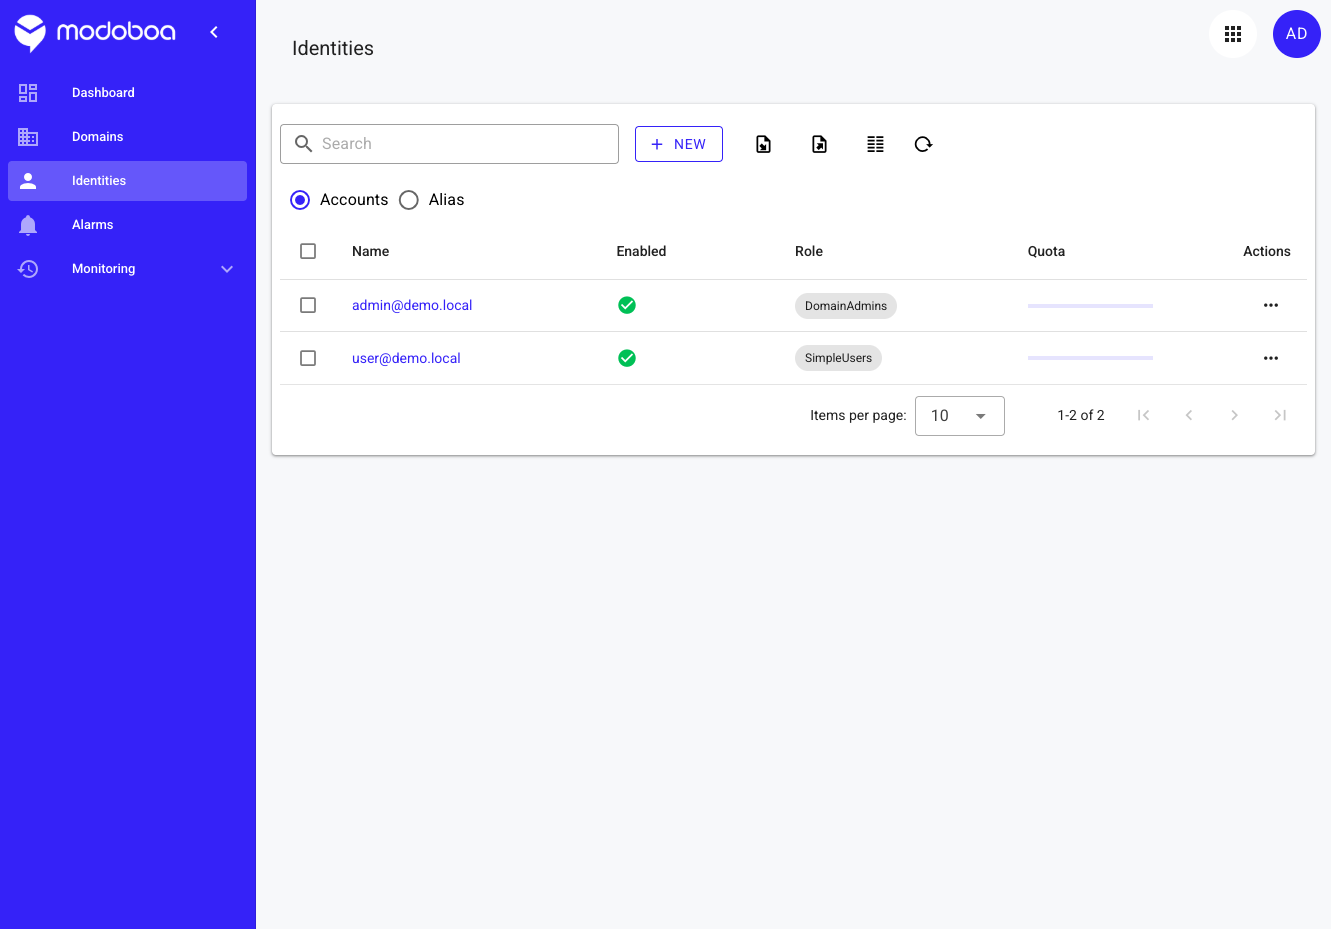
Task: Go to the last page
Action: click(x=1280, y=415)
